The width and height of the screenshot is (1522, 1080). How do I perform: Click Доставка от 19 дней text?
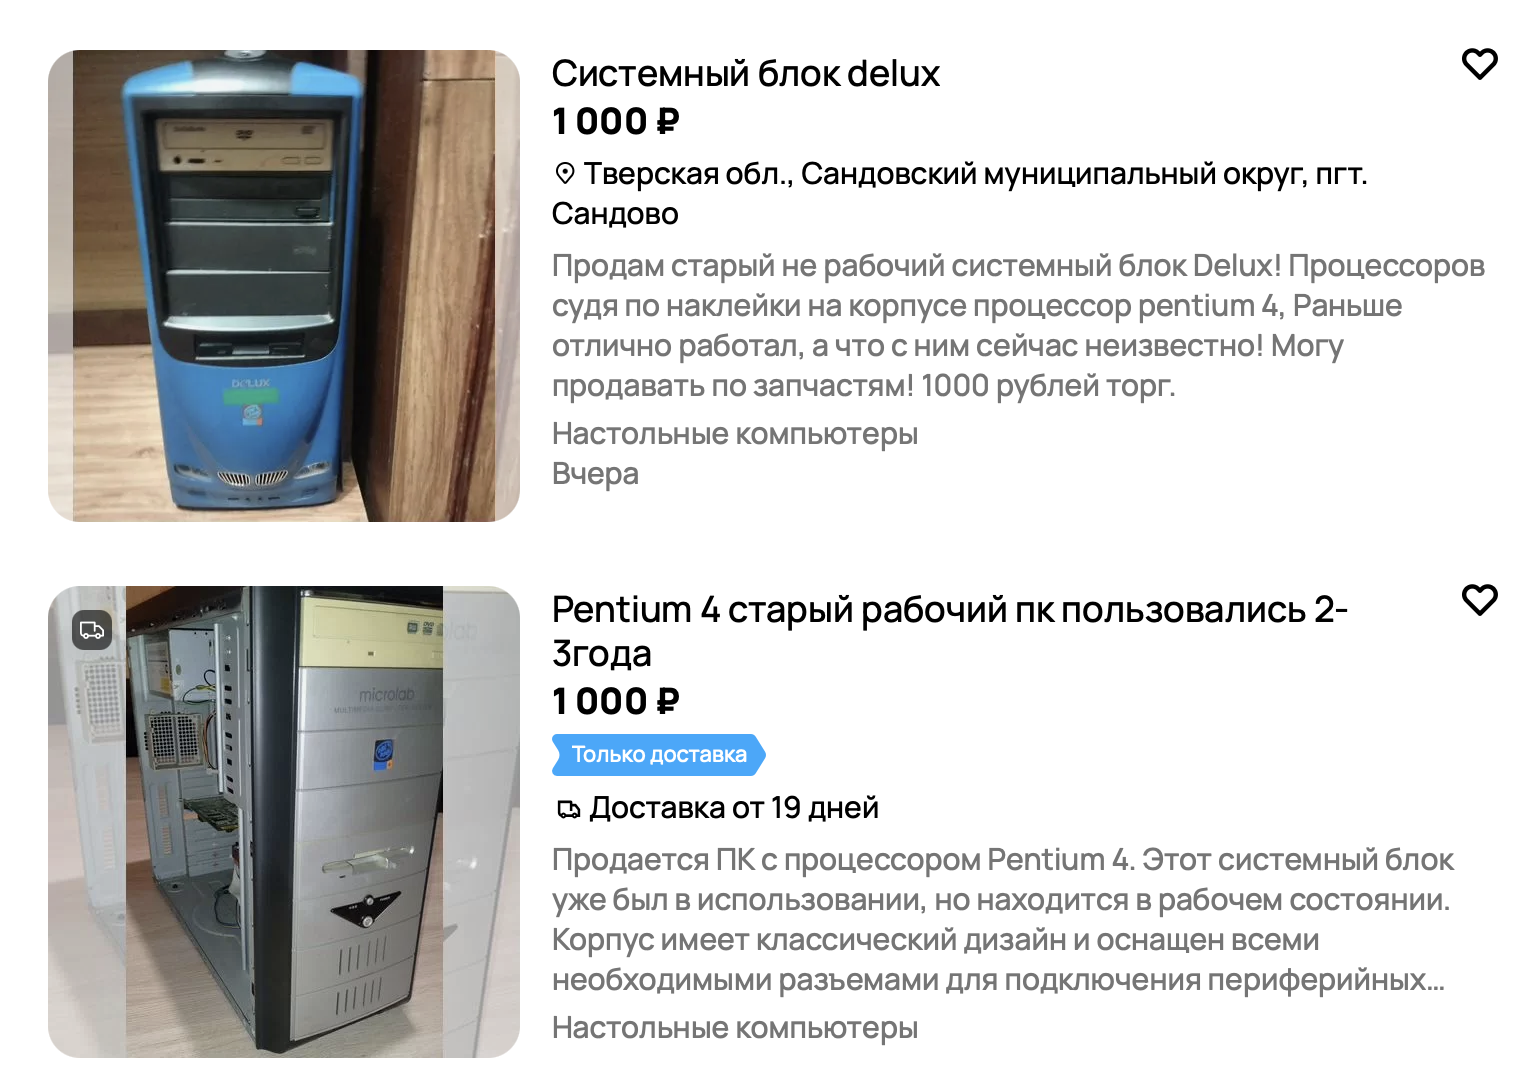[734, 807]
